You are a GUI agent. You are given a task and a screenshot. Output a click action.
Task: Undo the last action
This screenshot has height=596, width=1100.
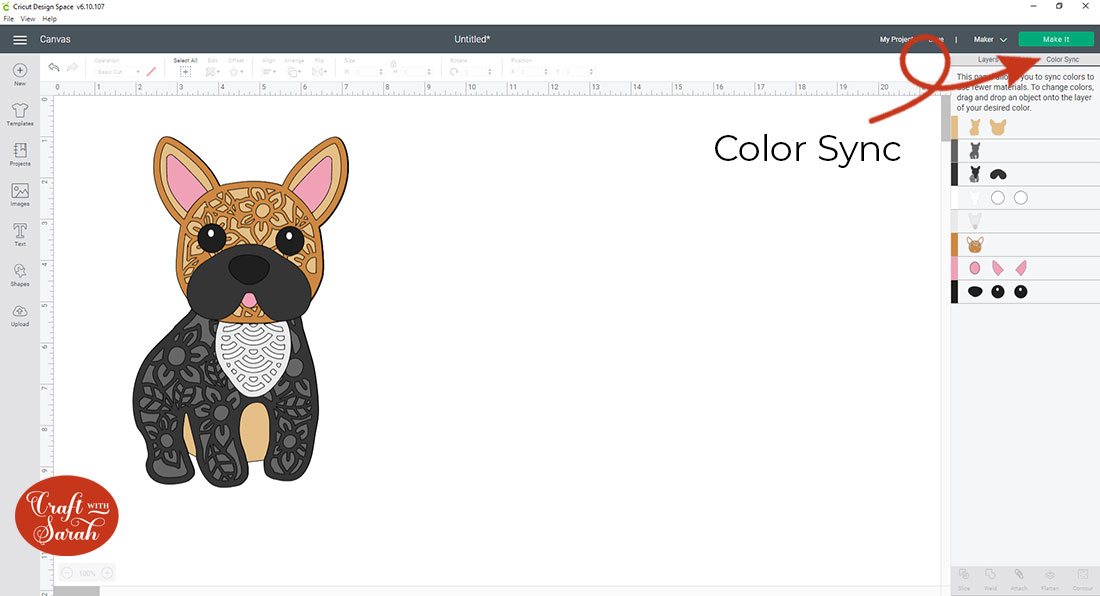54,68
